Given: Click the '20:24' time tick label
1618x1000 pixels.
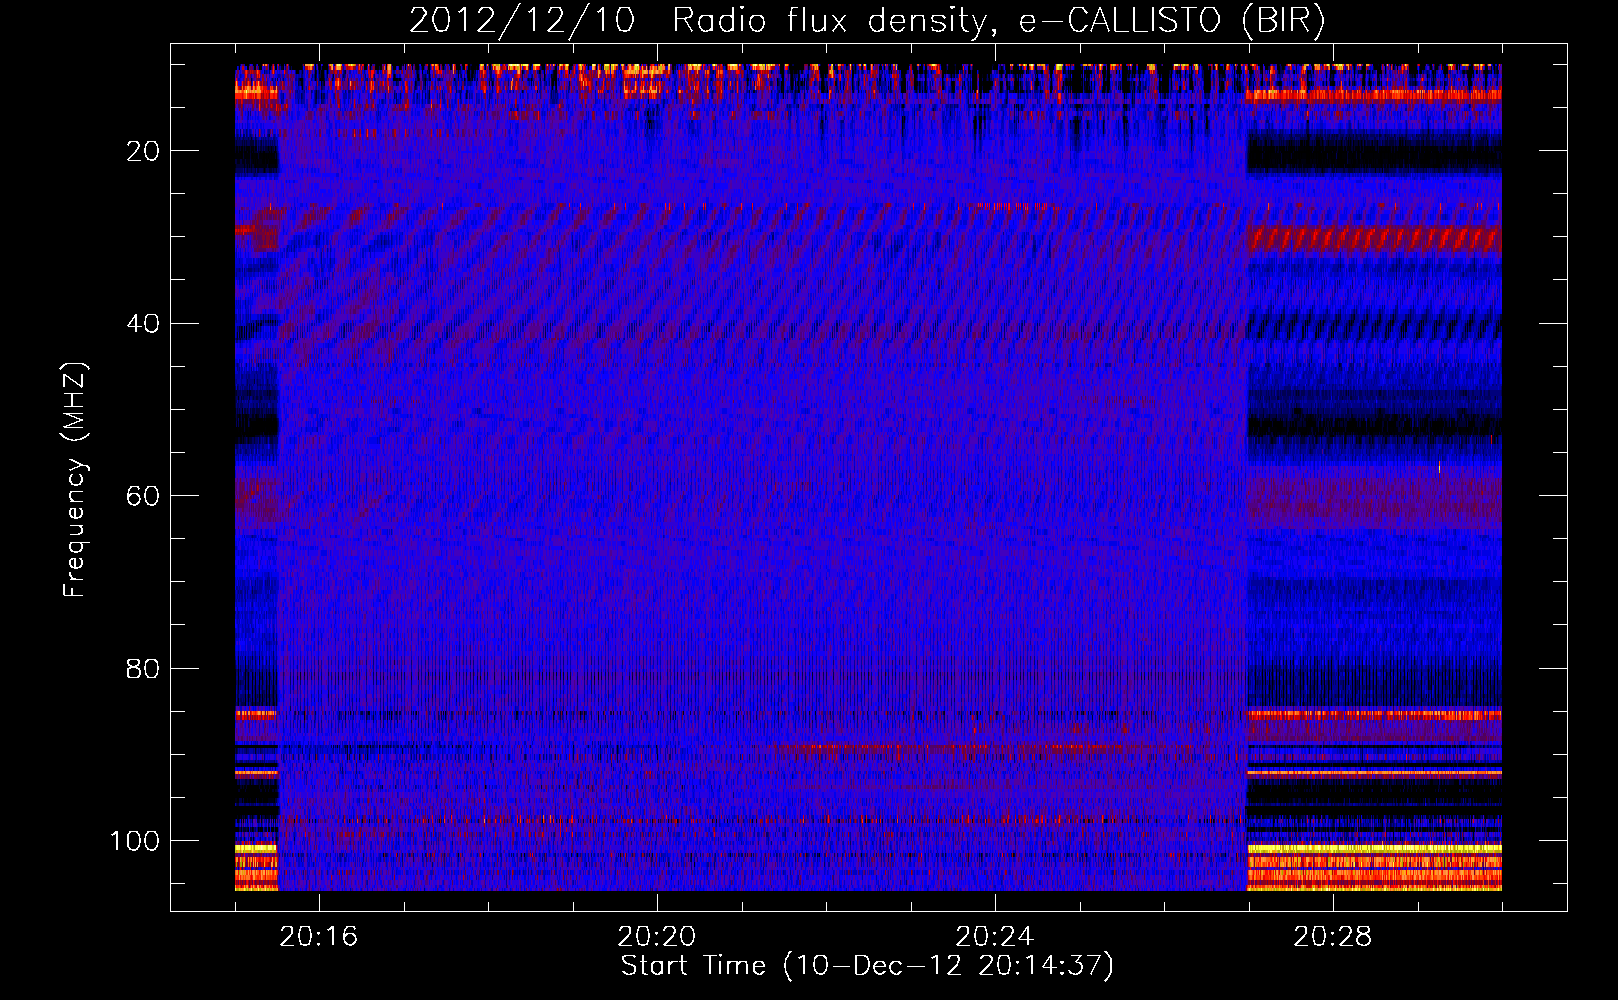Looking at the screenshot, I should pyautogui.click(x=994, y=937).
